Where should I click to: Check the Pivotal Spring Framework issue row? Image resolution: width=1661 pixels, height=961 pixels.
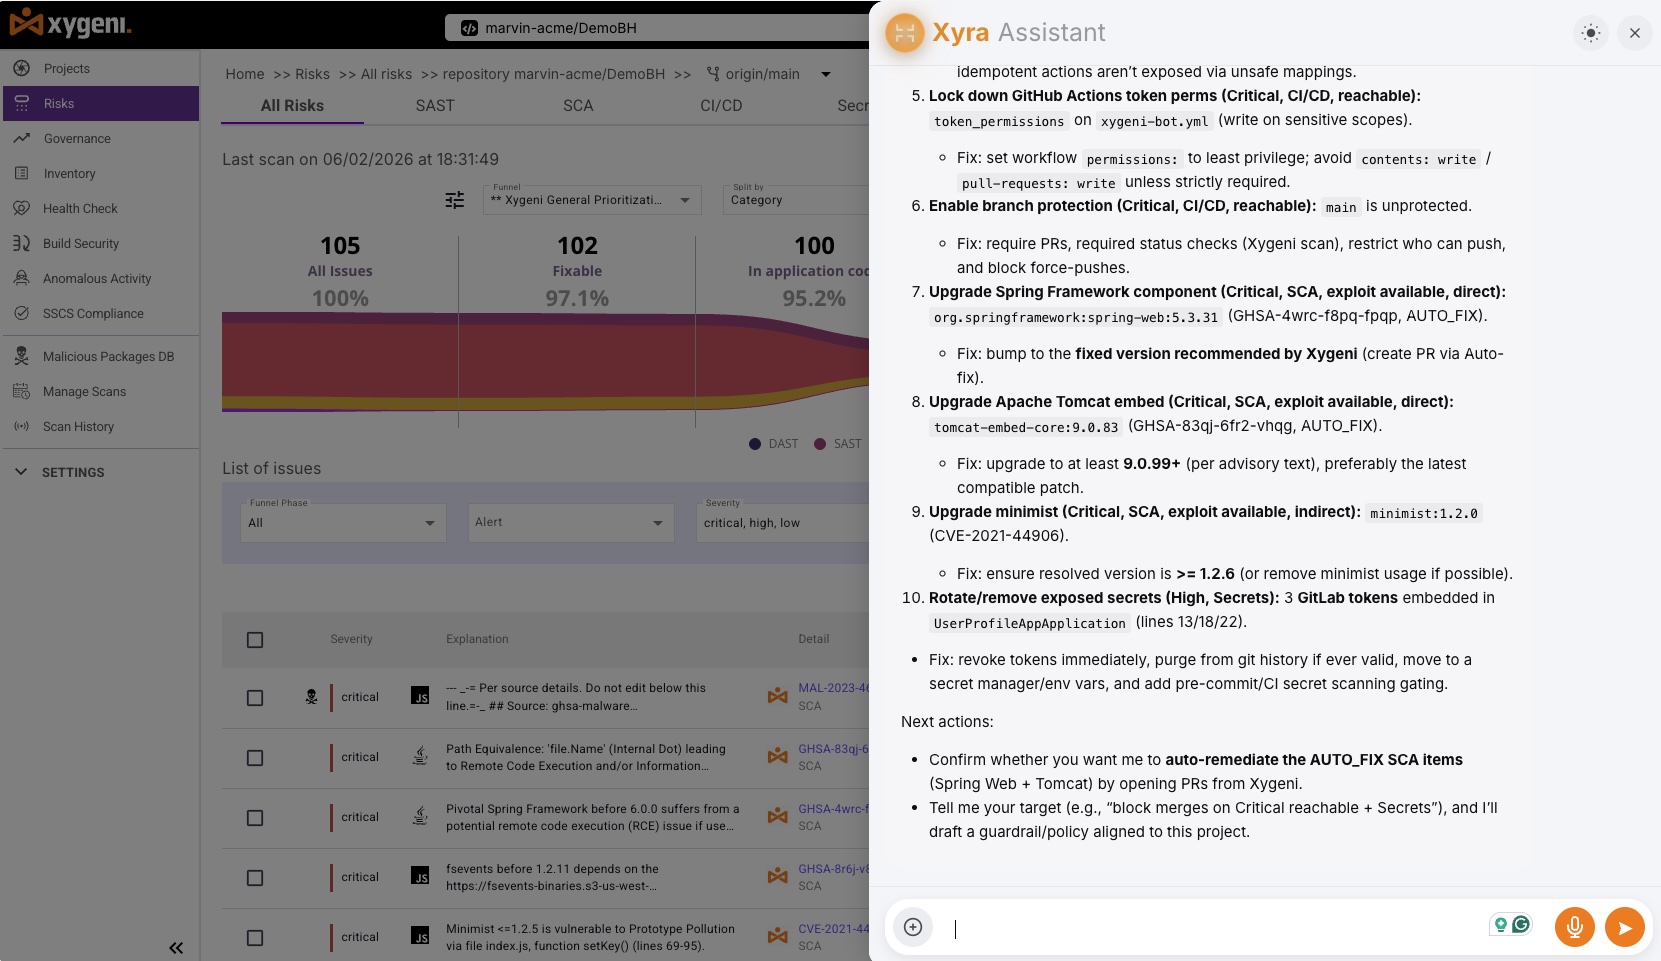255,818
